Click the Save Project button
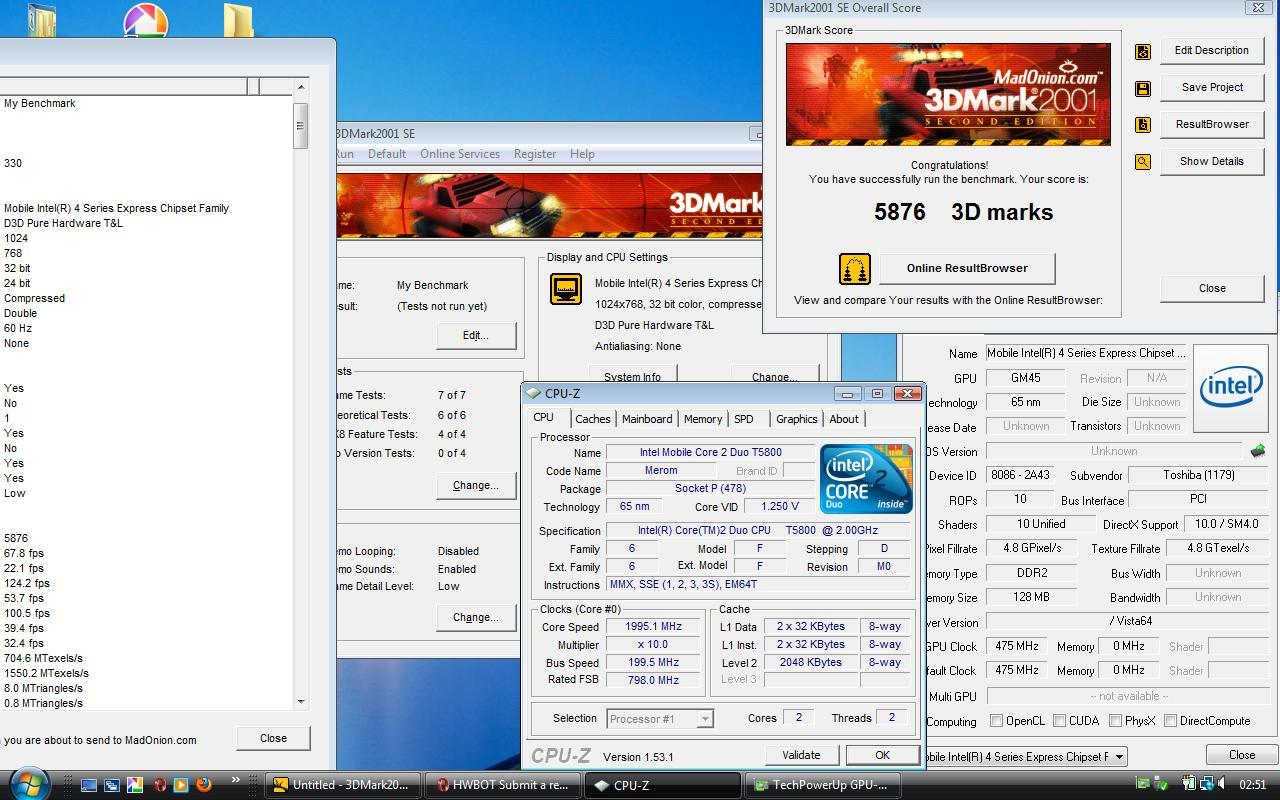Viewport: 1280px width, 800px height. 1211,88
